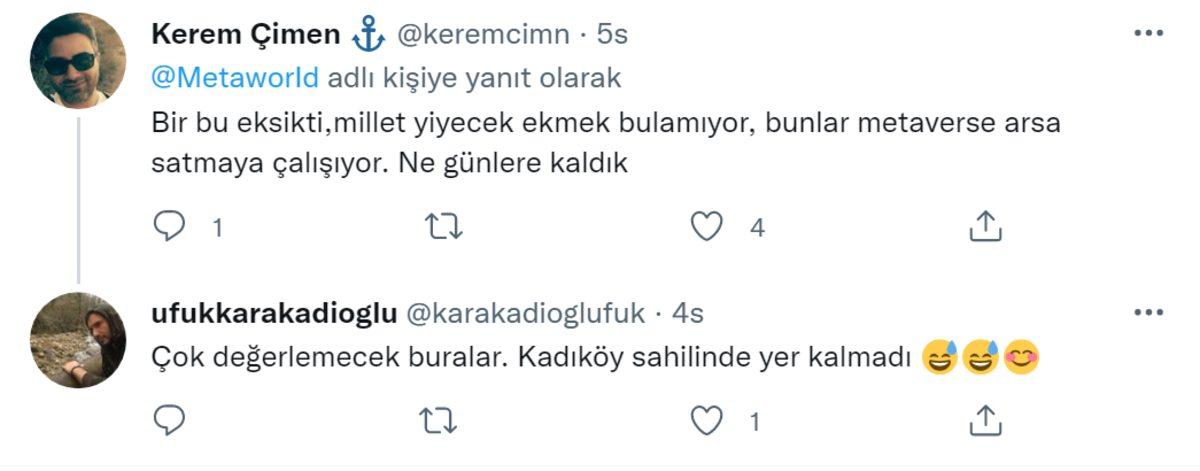Open Kerem Çimen's profile picture

(78, 62)
